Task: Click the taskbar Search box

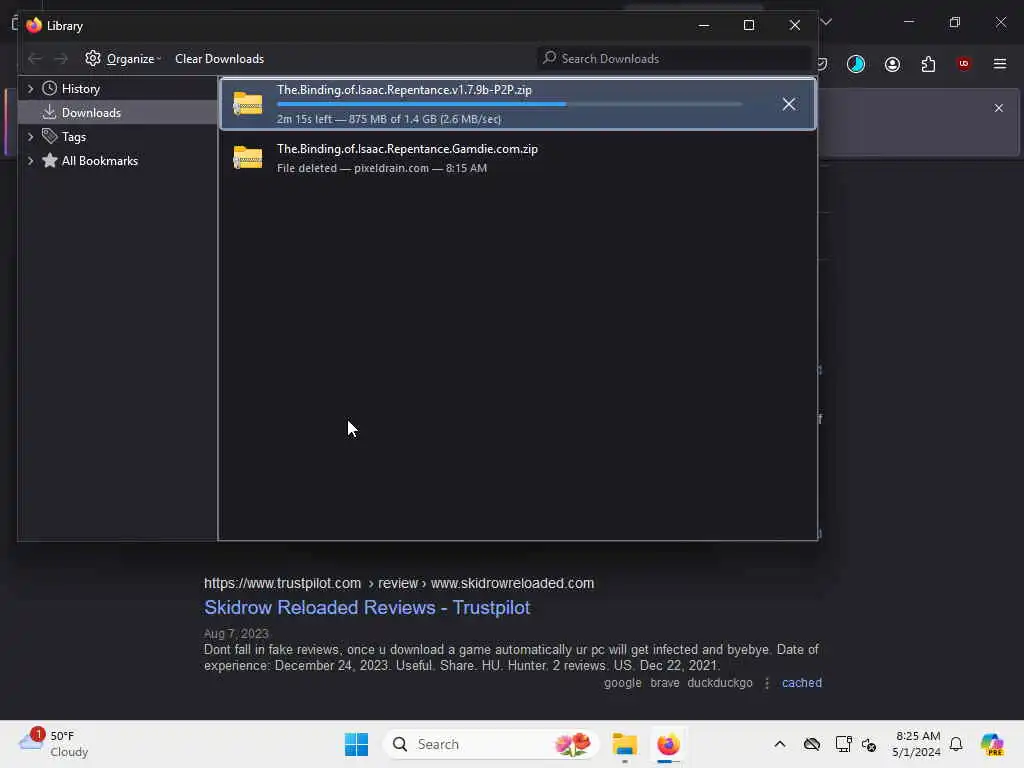Action: coord(491,744)
